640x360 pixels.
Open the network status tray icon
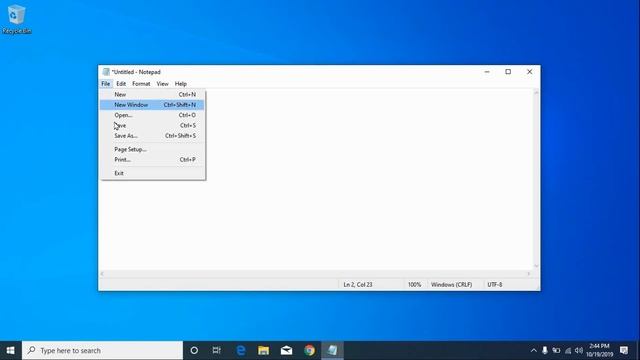(568, 350)
